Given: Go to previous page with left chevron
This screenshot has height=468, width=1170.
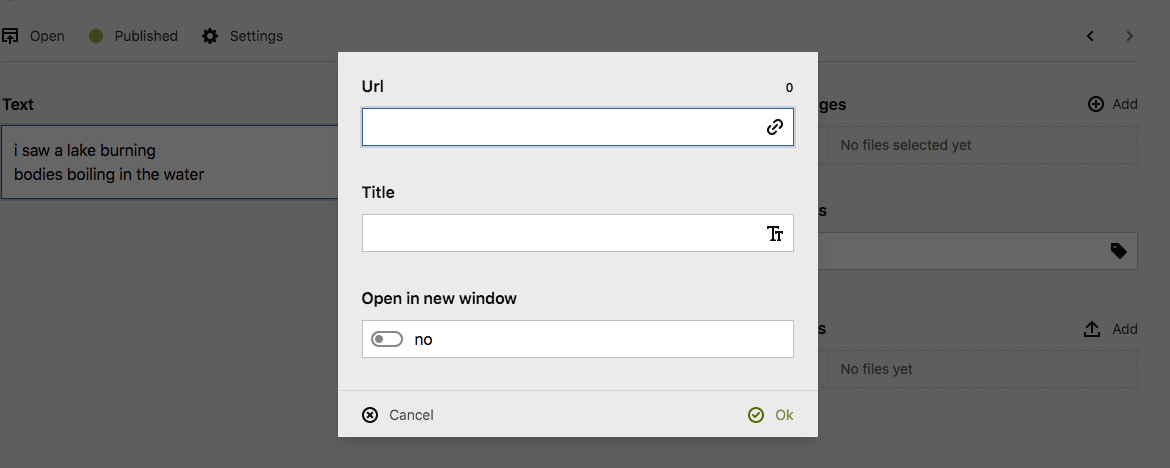Looking at the screenshot, I should [1090, 36].
